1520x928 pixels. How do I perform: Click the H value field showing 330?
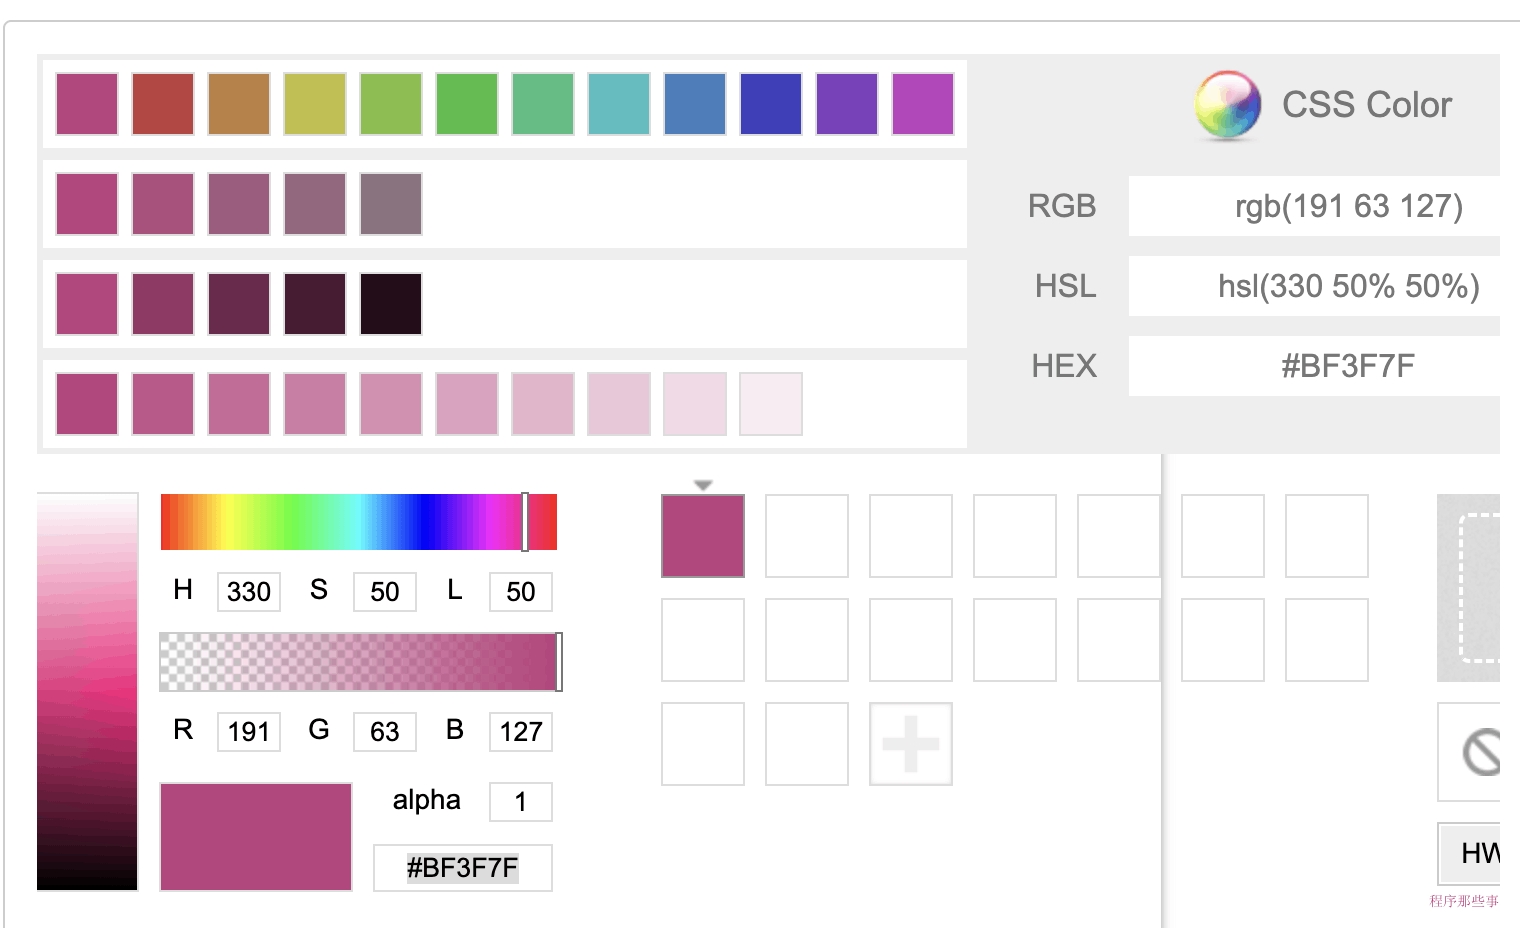tap(249, 592)
